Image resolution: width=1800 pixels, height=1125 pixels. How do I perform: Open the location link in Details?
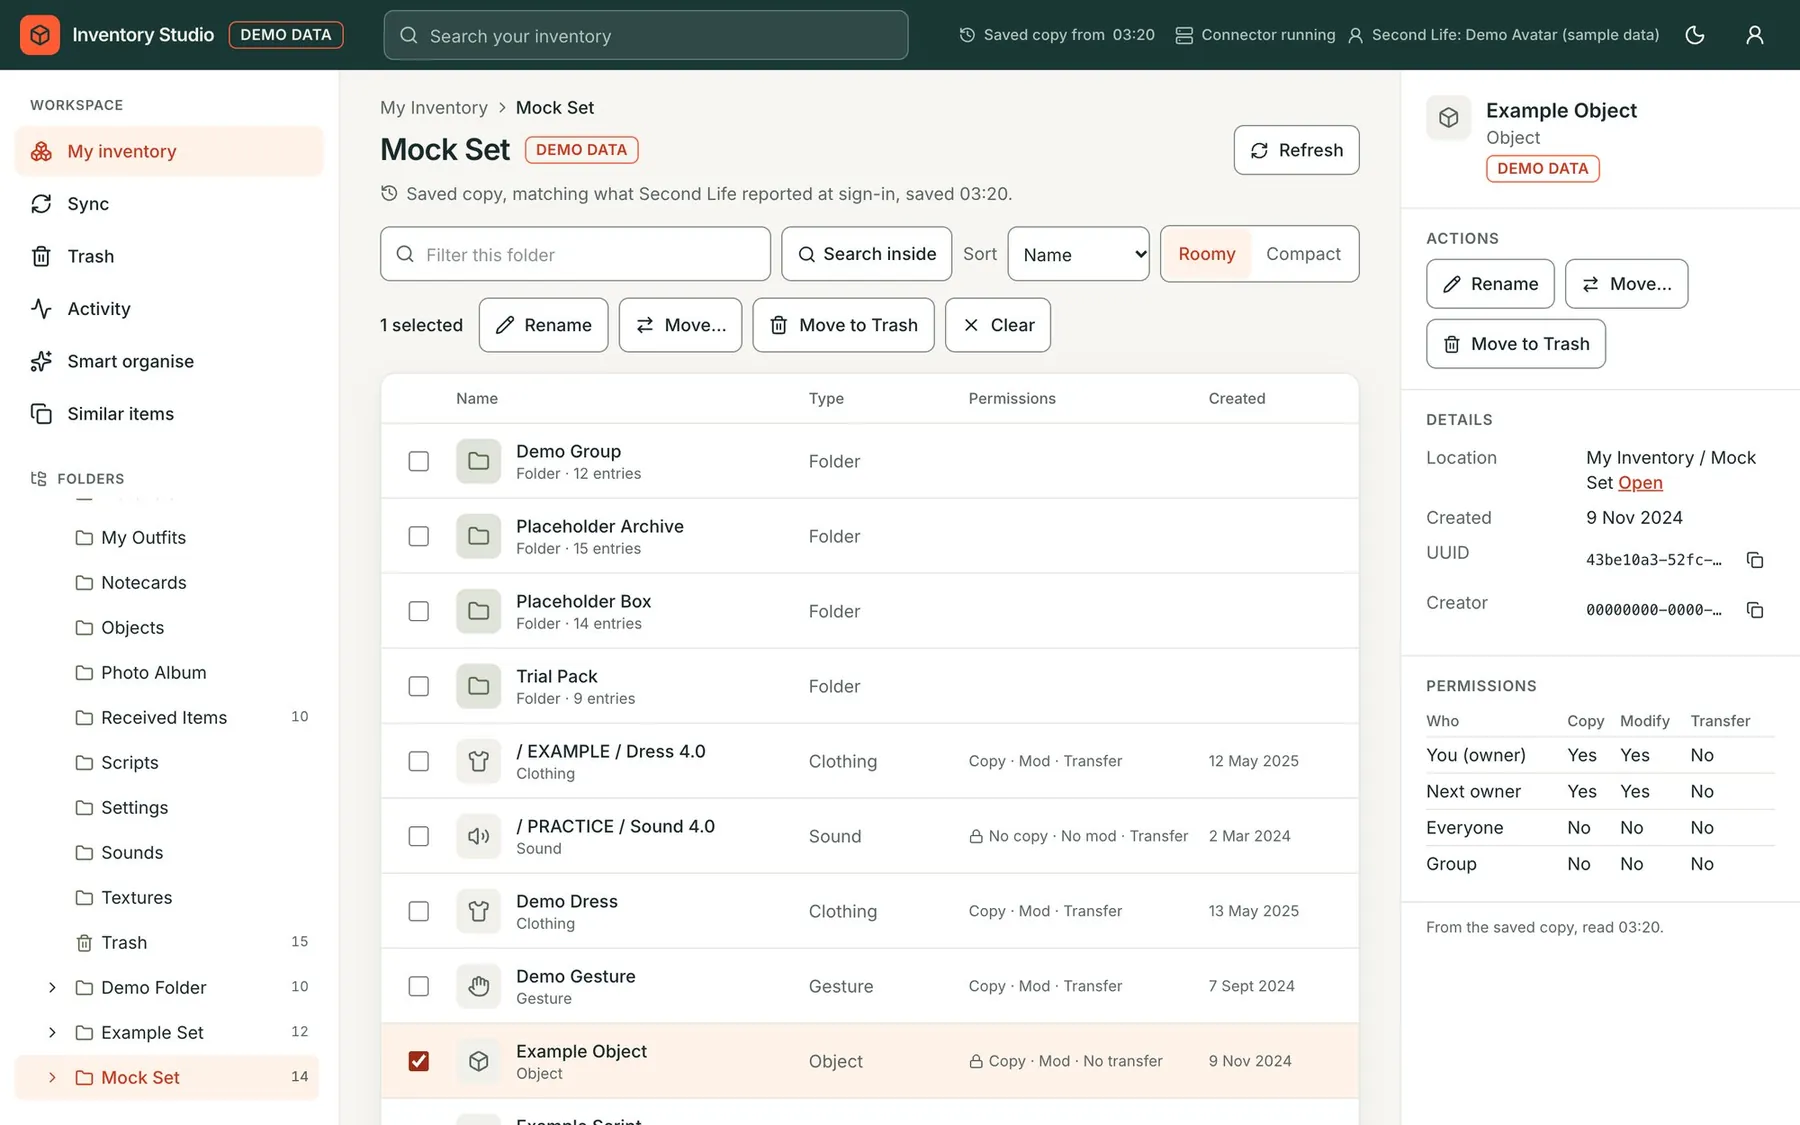tap(1640, 483)
